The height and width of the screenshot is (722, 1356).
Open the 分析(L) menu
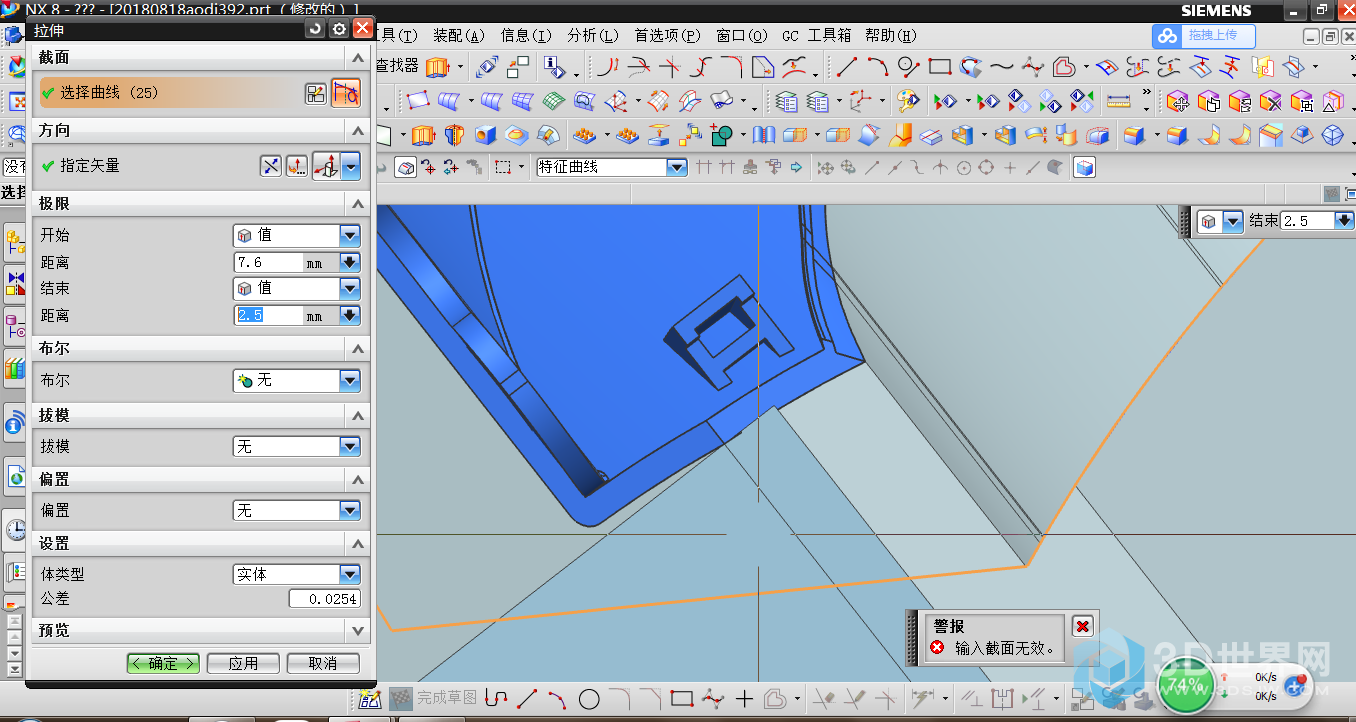tap(593, 35)
